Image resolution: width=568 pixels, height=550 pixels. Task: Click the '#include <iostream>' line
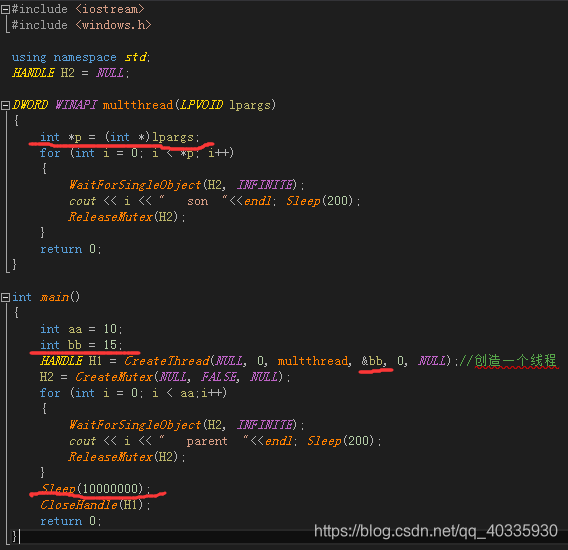[78, 9]
